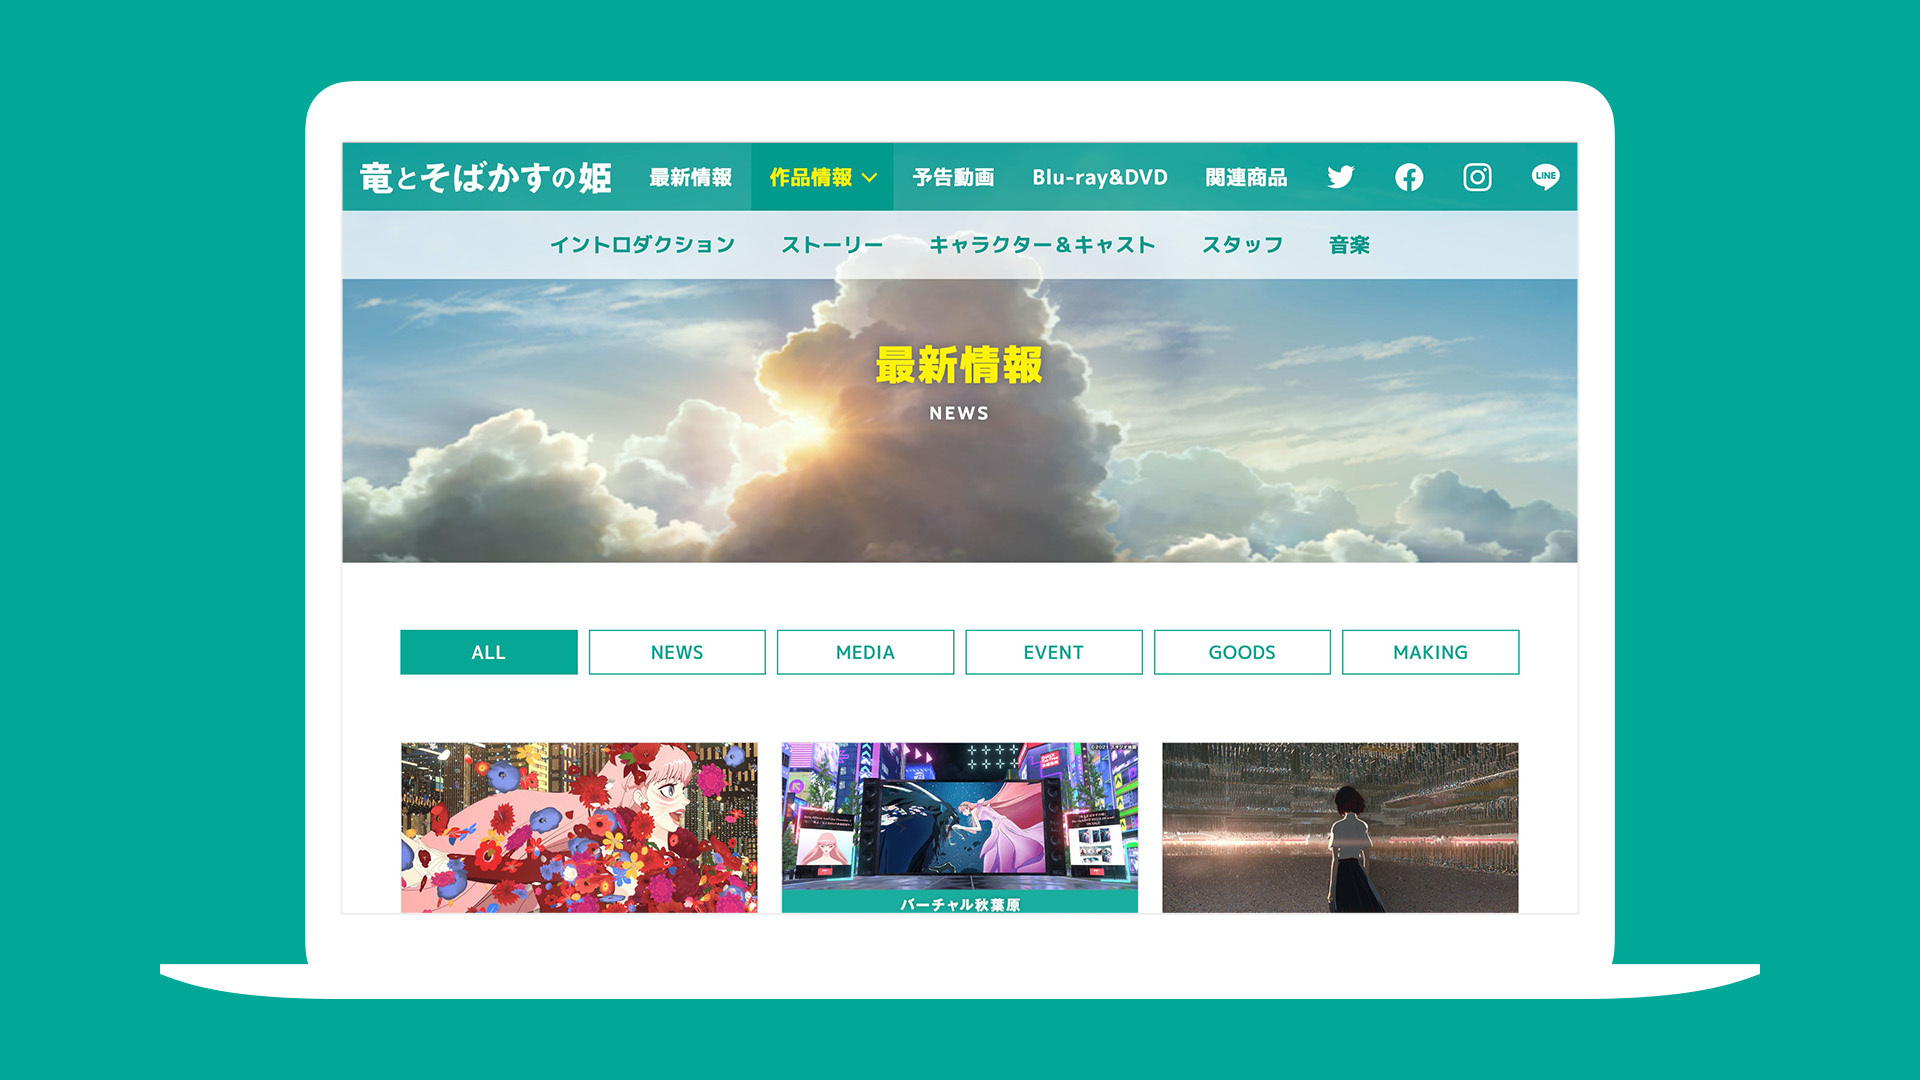Open the floral pink-haired Belle thumbnail

579,827
